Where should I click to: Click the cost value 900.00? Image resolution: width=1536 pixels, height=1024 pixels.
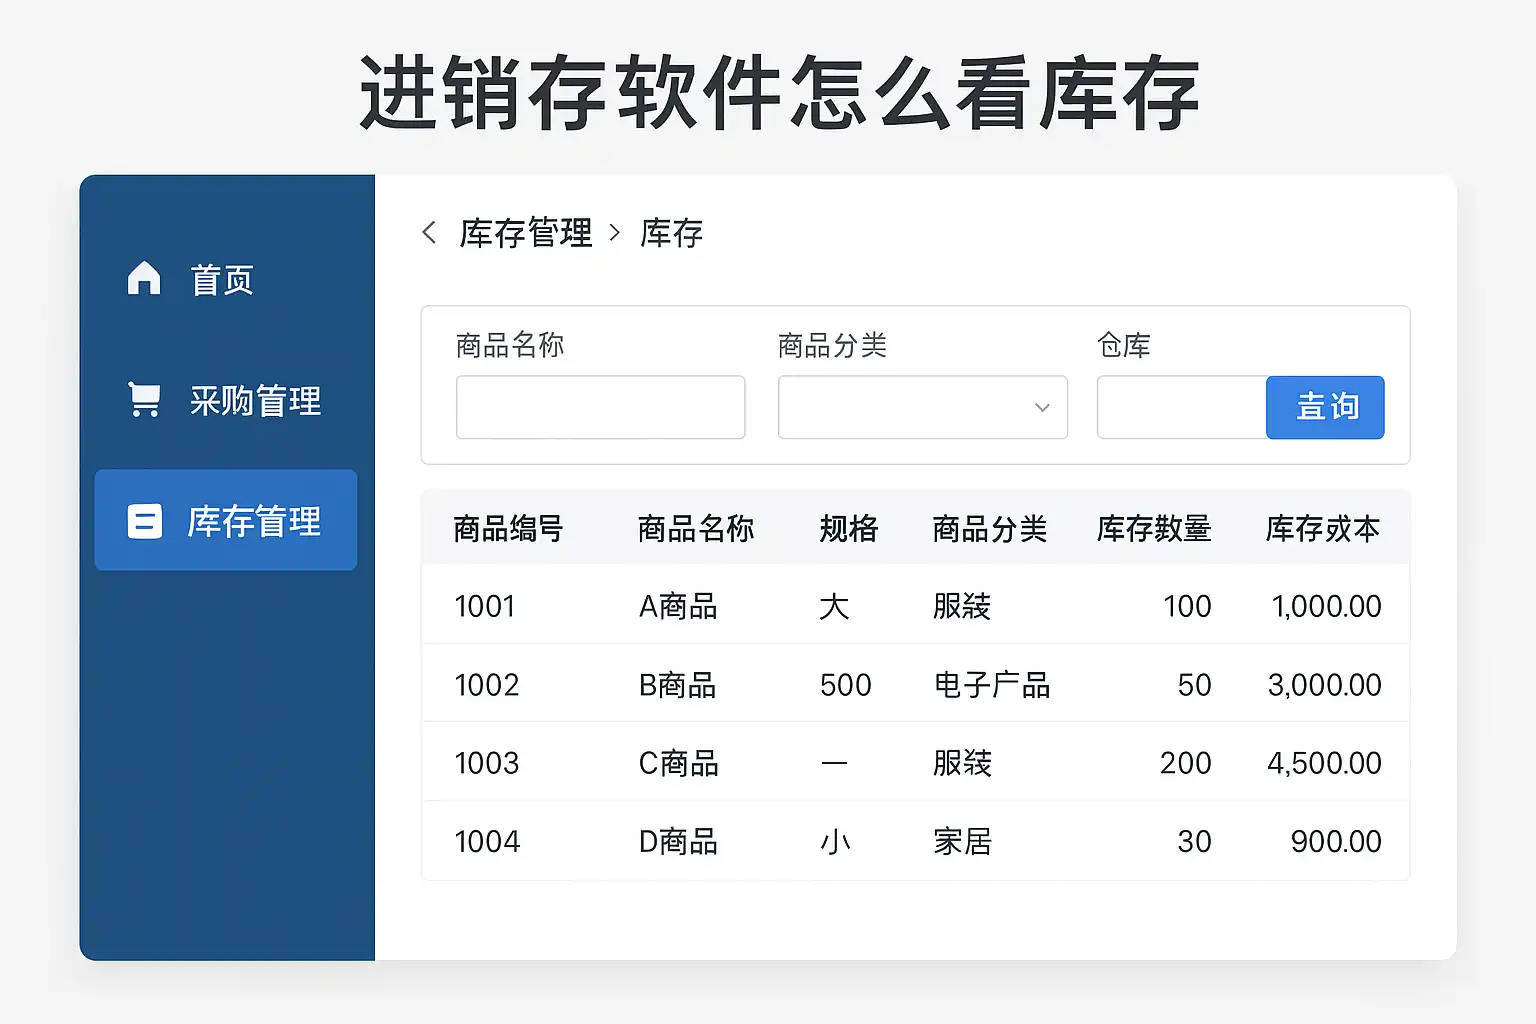1336,842
